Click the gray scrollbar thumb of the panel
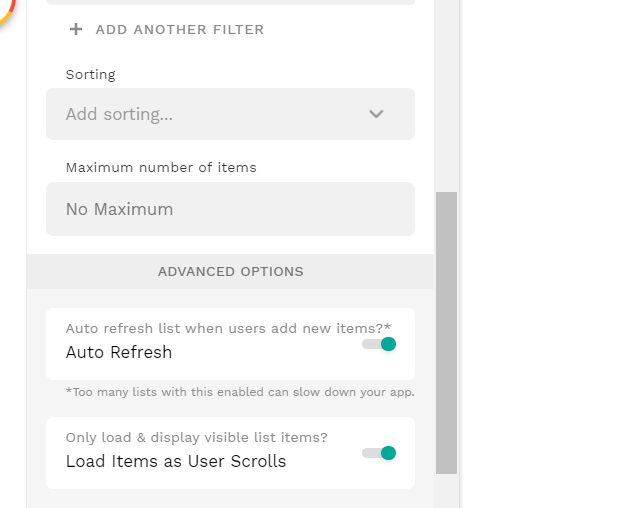This screenshot has height=508, width=637. coord(446,330)
